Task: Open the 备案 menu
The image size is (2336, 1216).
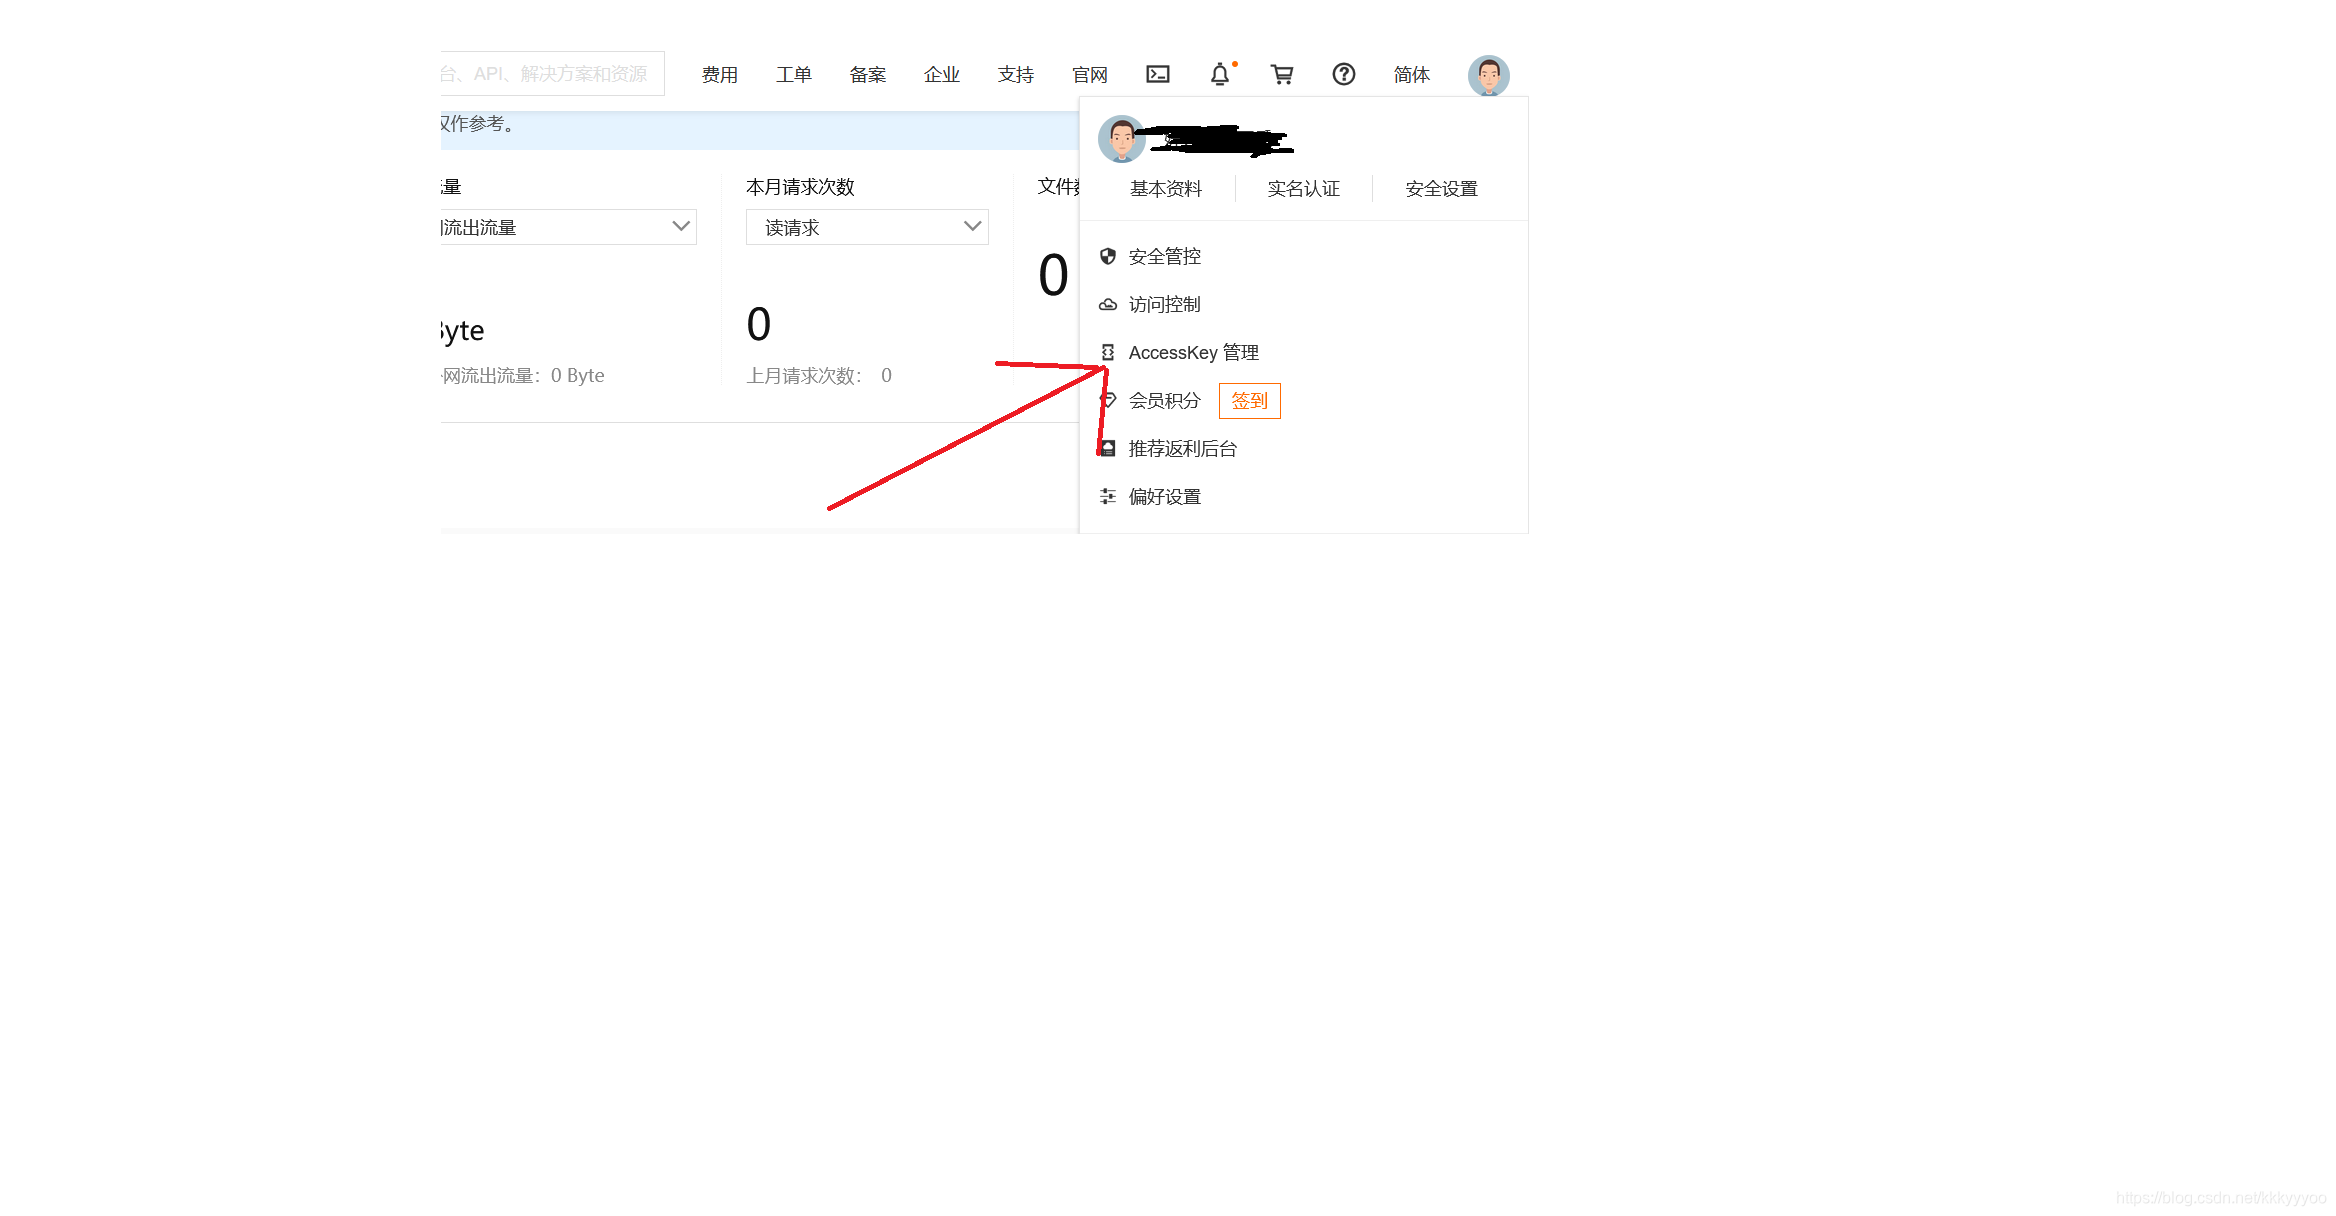Action: (x=867, y=75)
